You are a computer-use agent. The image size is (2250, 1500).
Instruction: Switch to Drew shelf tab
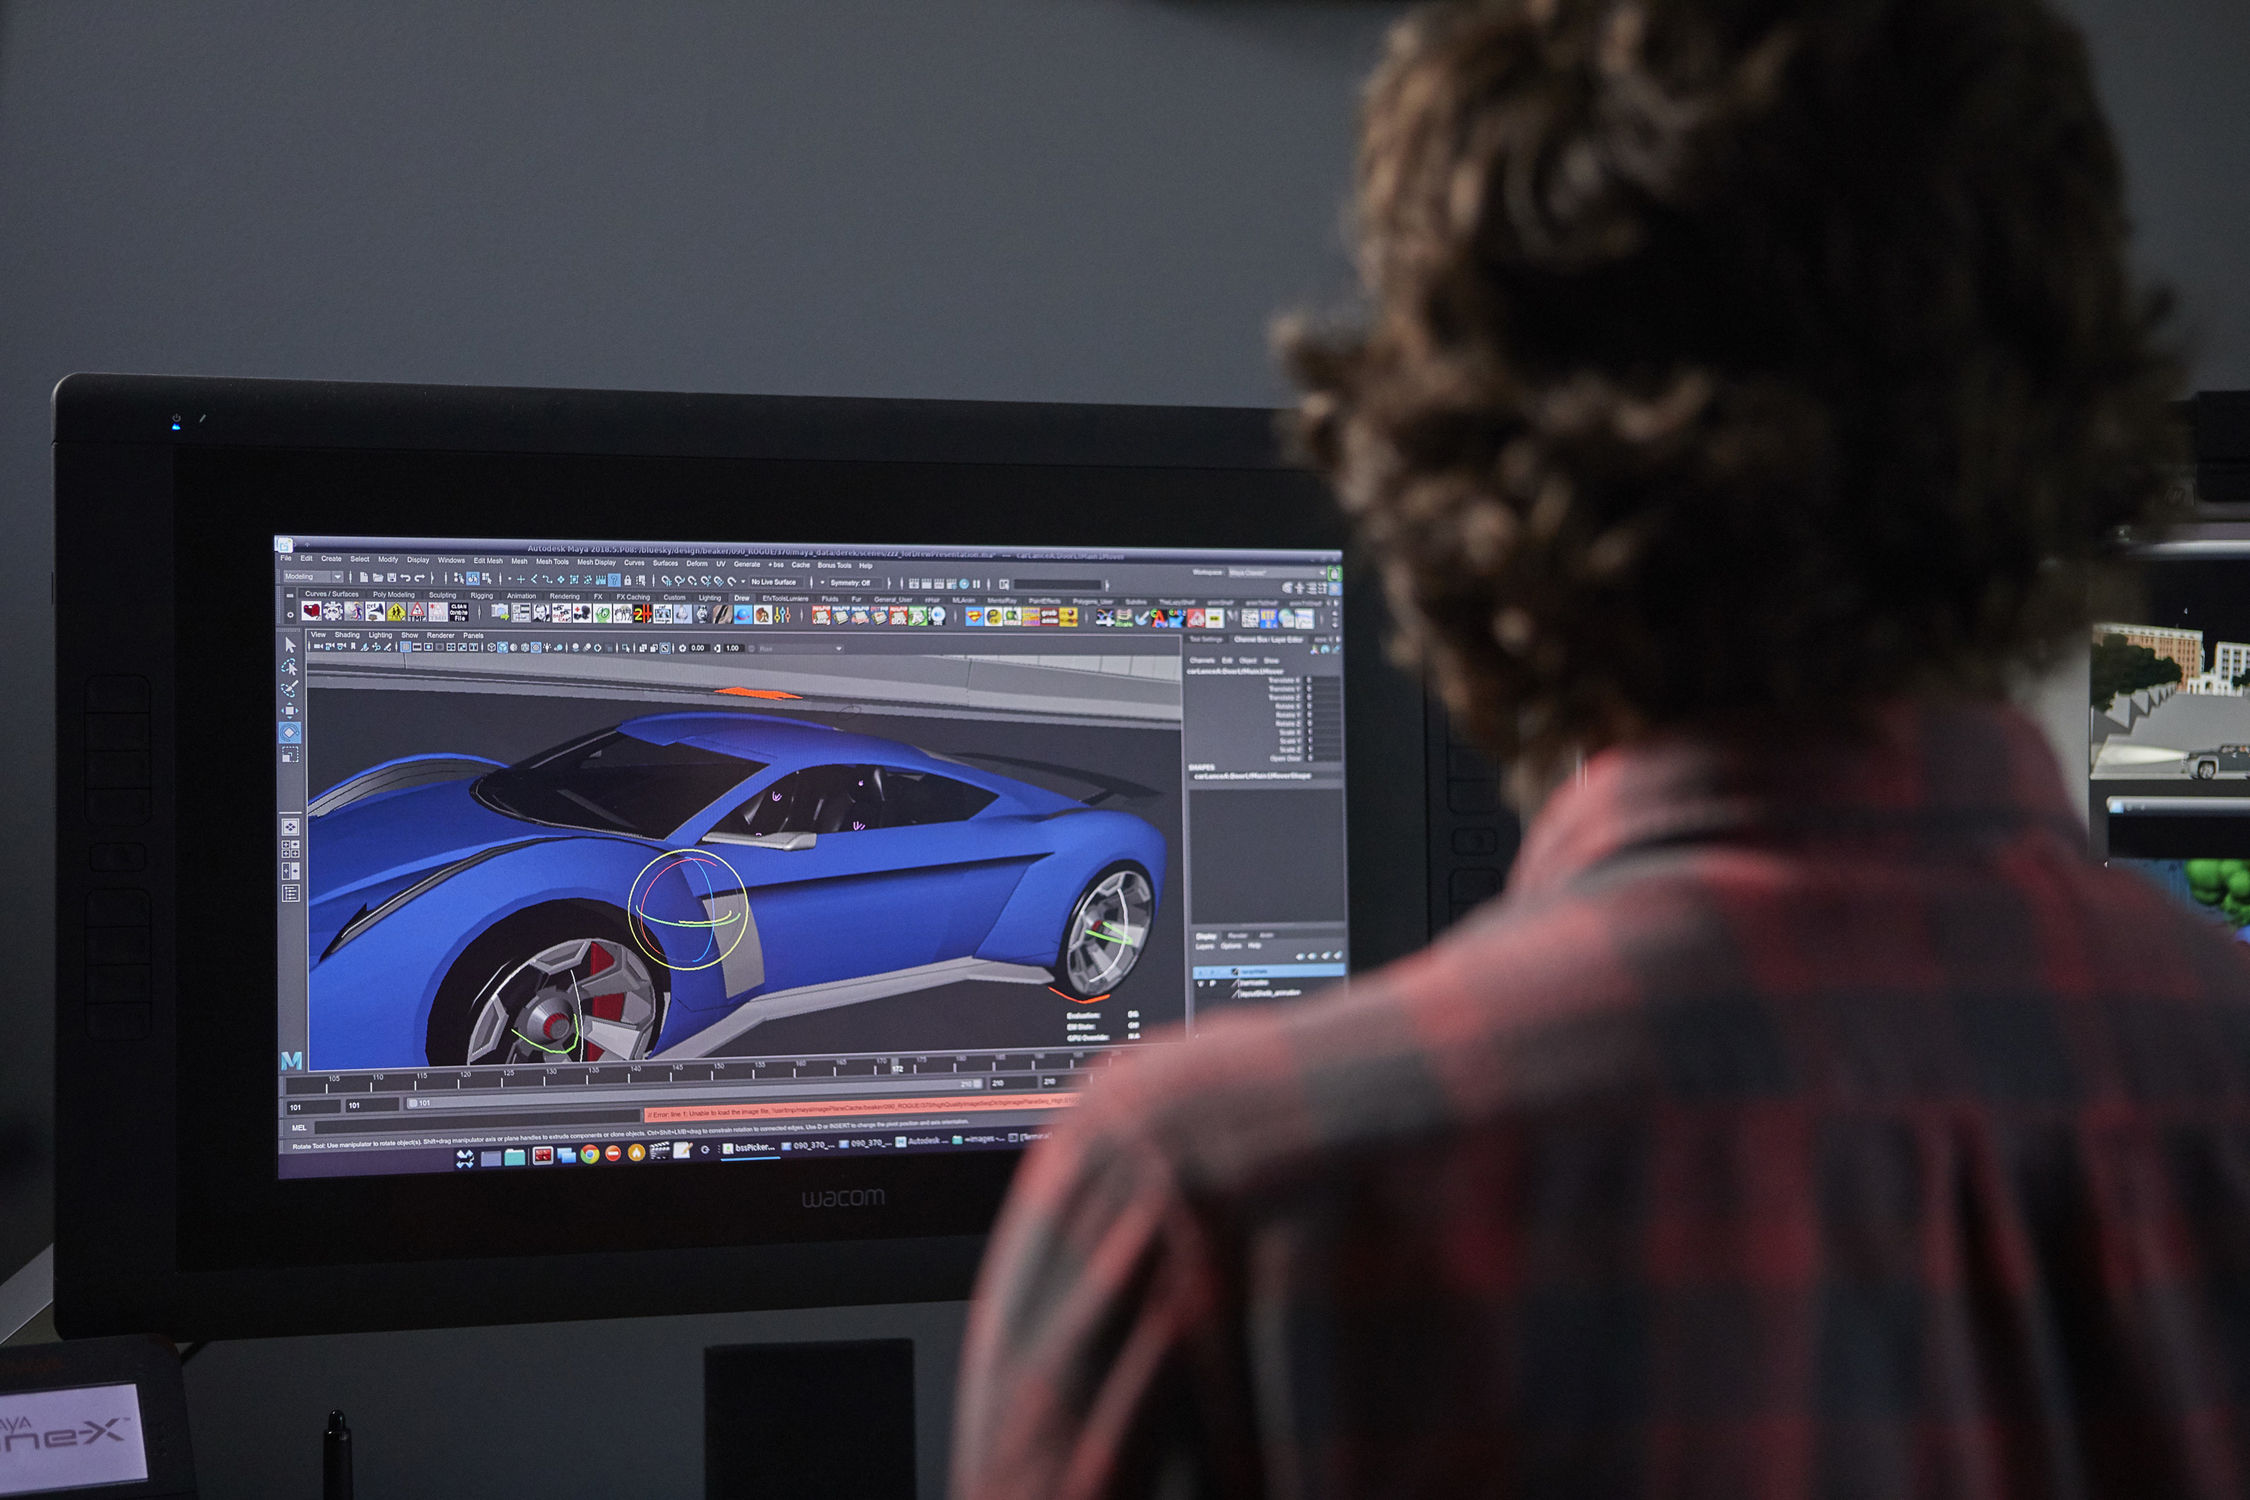pyautogui.click(x=742, y=598)
